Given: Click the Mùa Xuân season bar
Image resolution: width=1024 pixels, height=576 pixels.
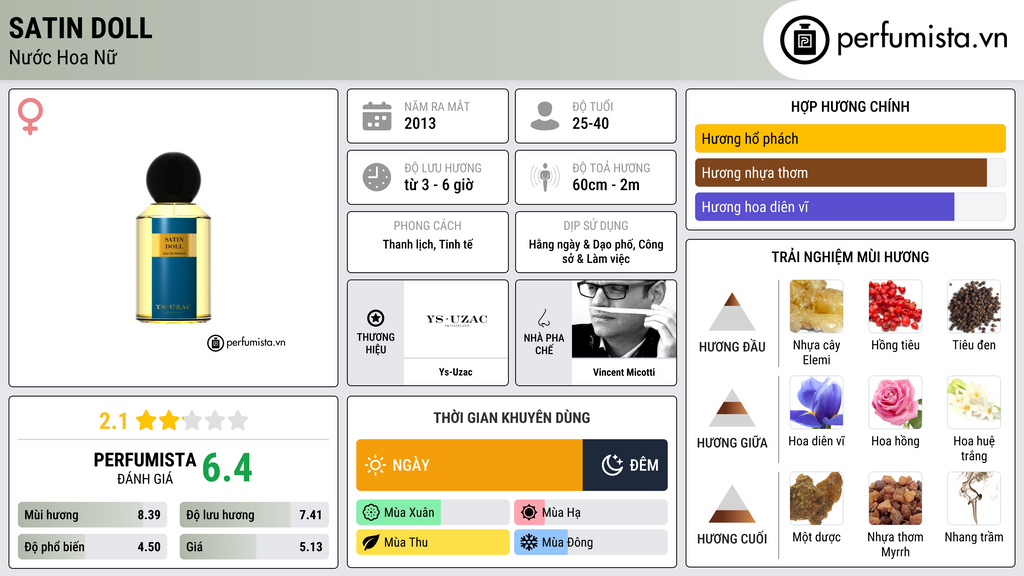Looking at the screenshot, I should (x=432, y=513).
